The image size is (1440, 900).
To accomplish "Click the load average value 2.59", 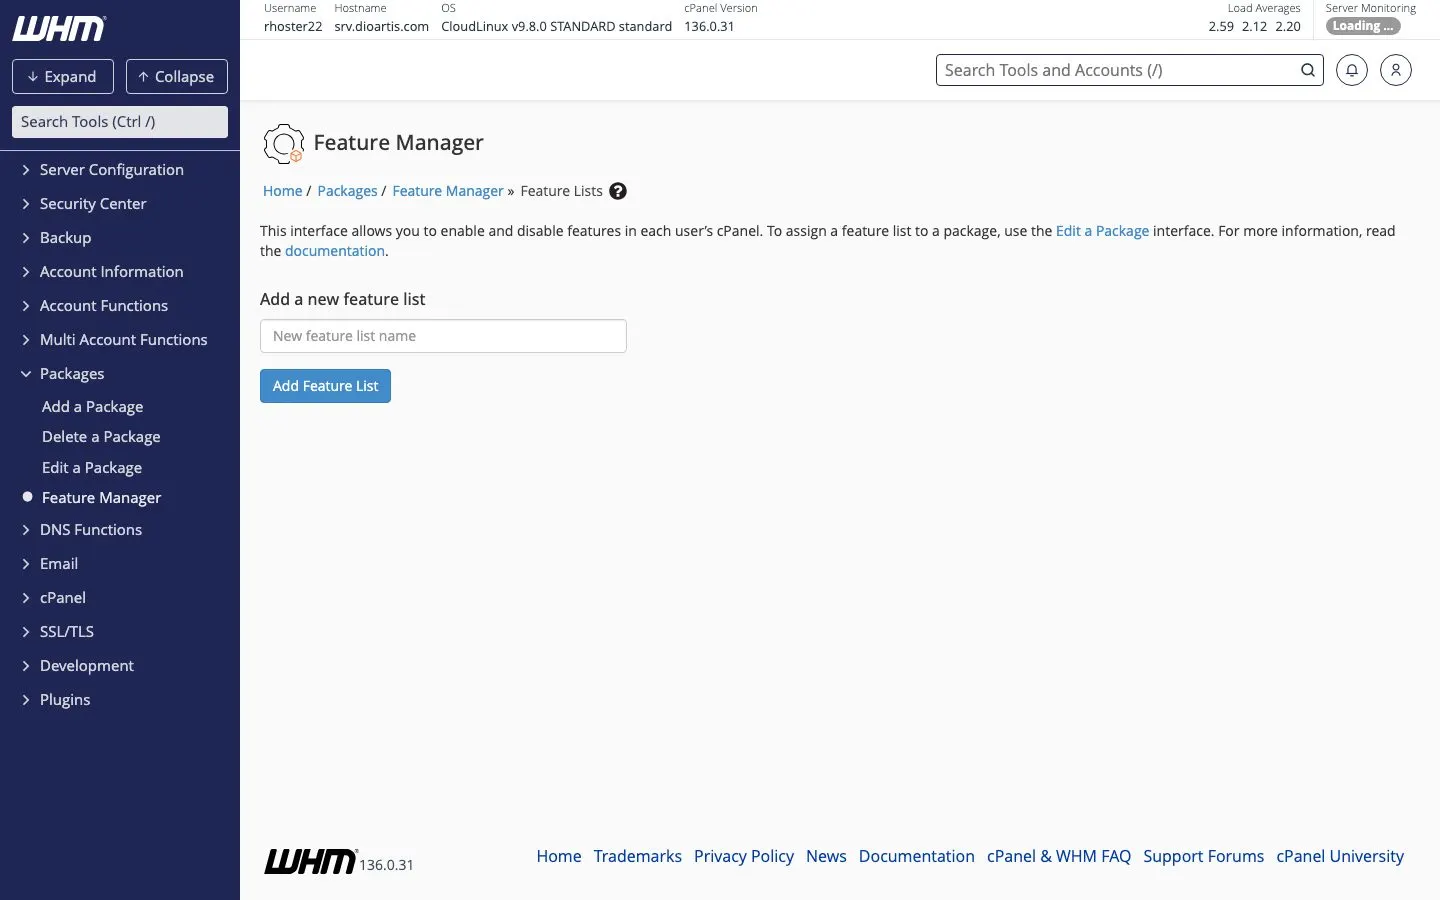I will (1221, 26).
